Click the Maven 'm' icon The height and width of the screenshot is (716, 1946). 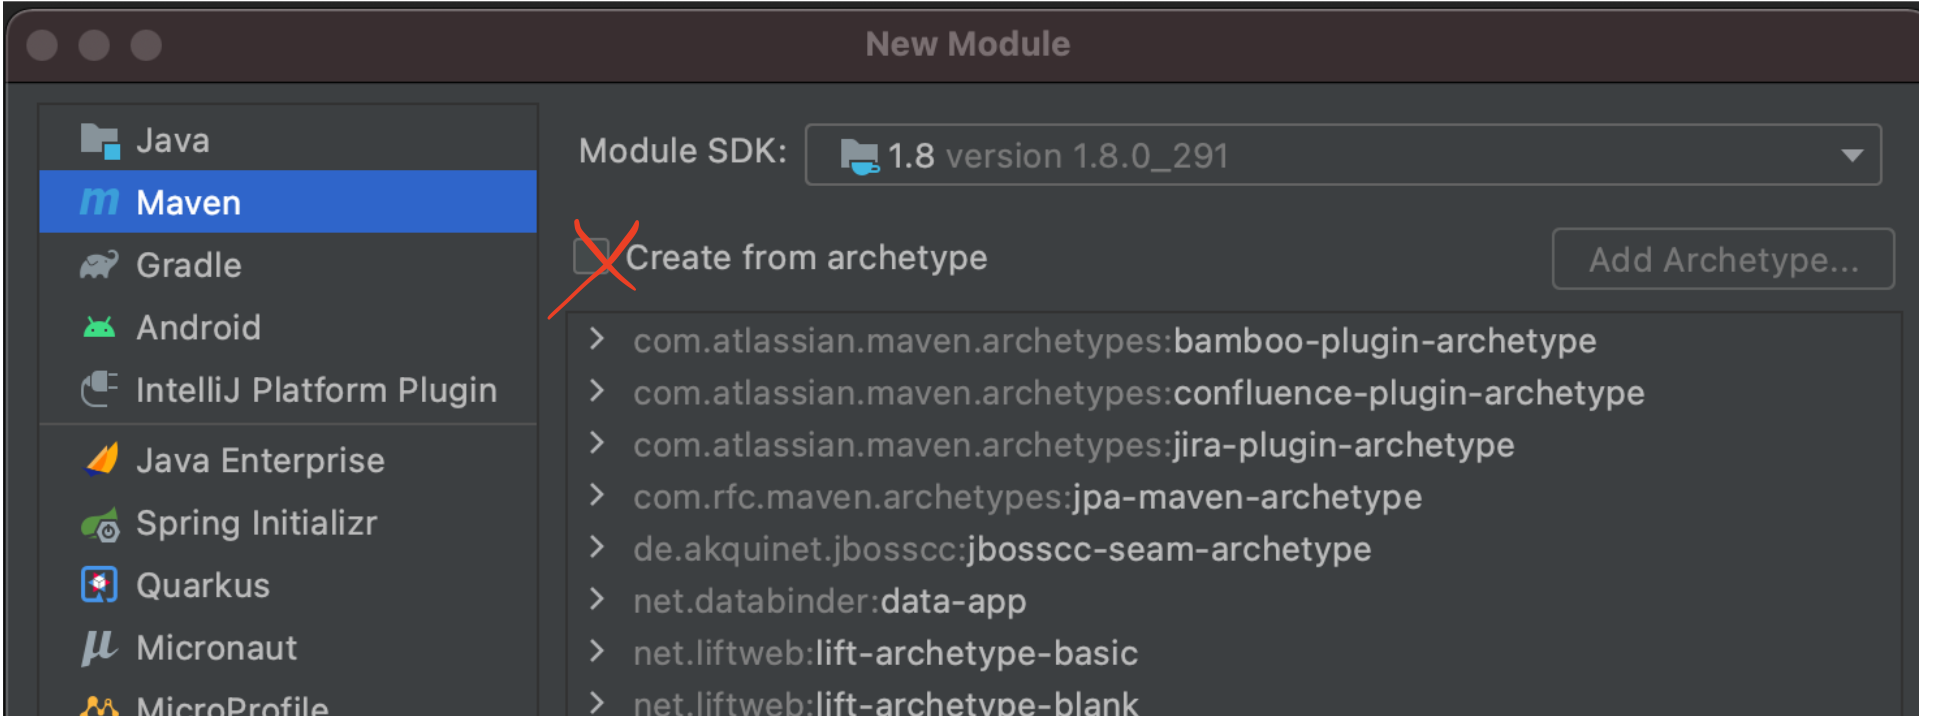[99, 202]
